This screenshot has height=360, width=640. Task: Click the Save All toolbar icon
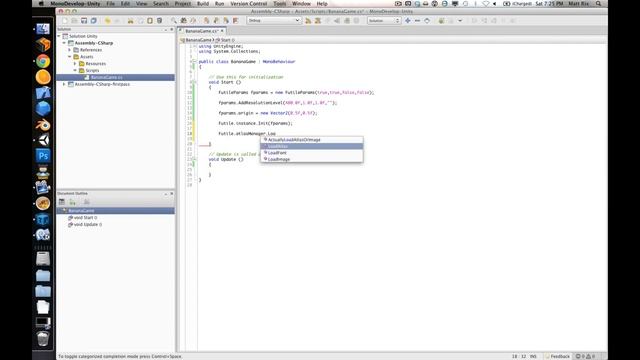(93, 20)
